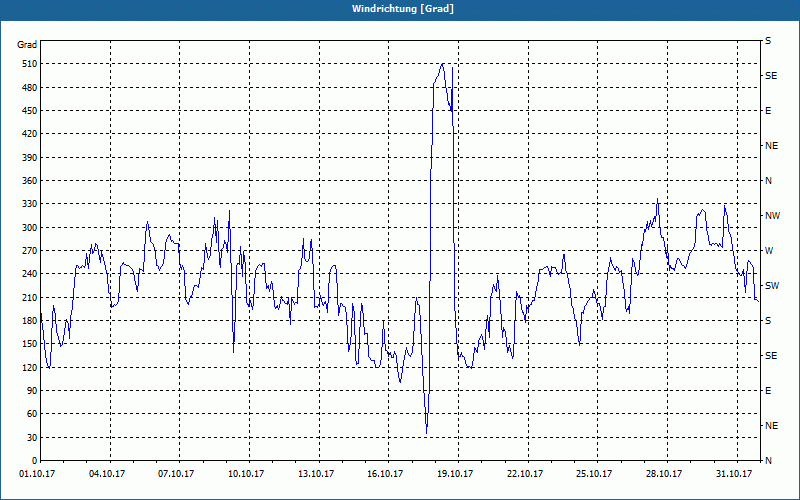Select the E compass label level with 90
Viewport: 800px width, 500px height.
(768, 391)
